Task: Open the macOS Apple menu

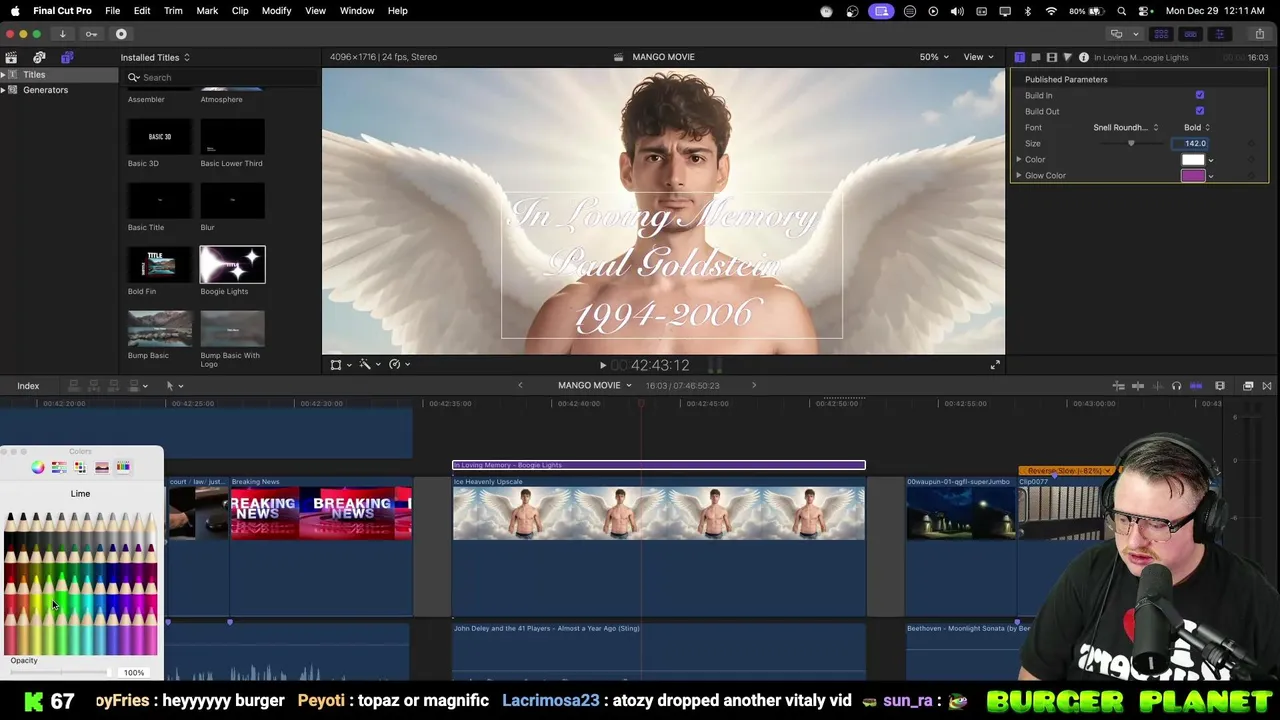Action: pos(14,10)
